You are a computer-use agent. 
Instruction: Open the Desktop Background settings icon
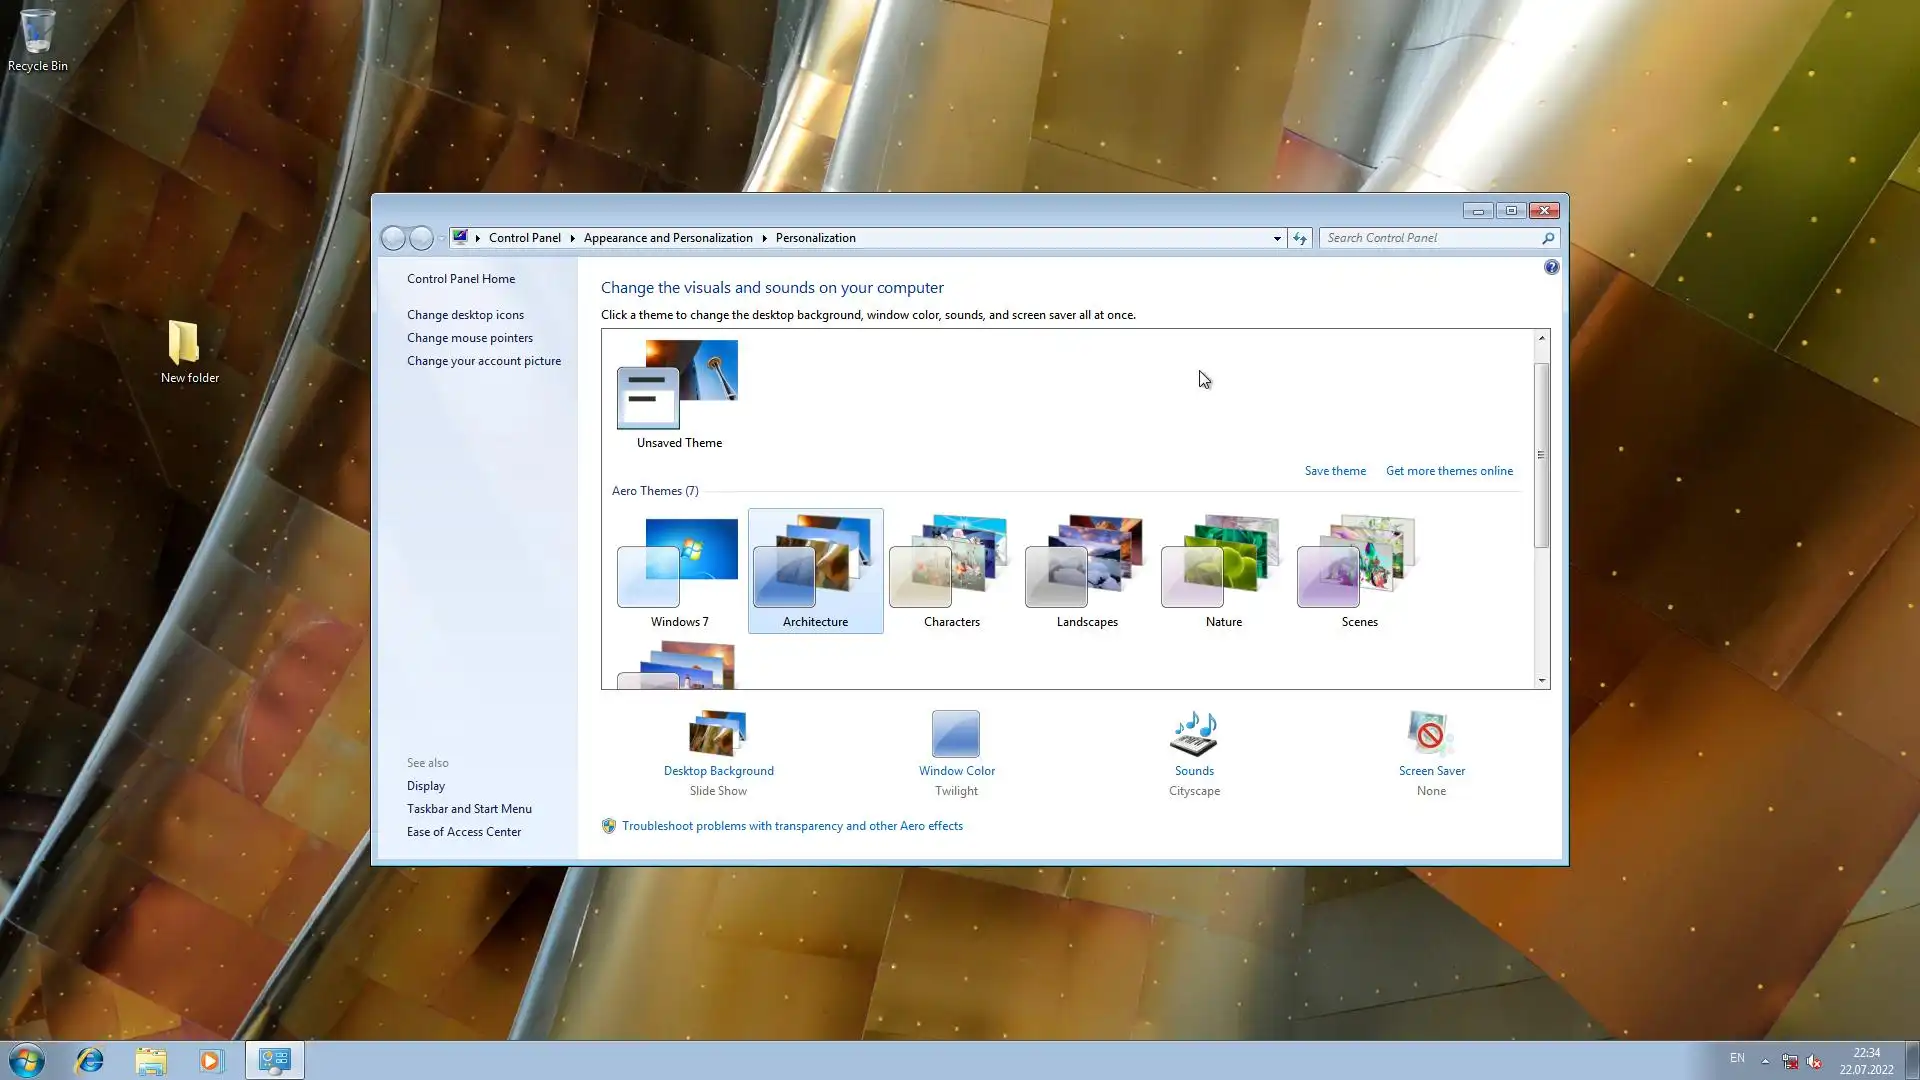pos(718,735)
